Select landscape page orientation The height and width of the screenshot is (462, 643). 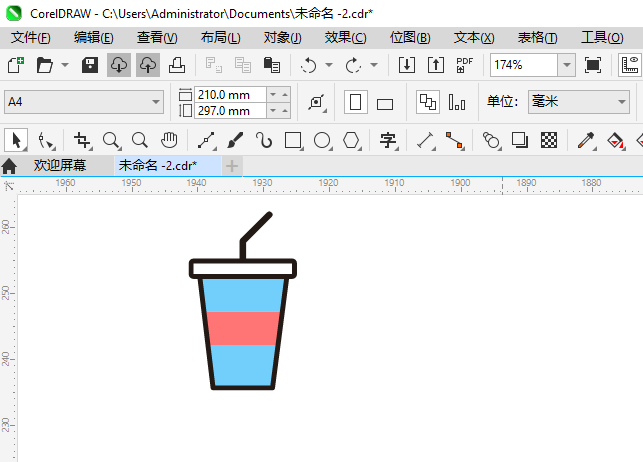tap(385, 104)
